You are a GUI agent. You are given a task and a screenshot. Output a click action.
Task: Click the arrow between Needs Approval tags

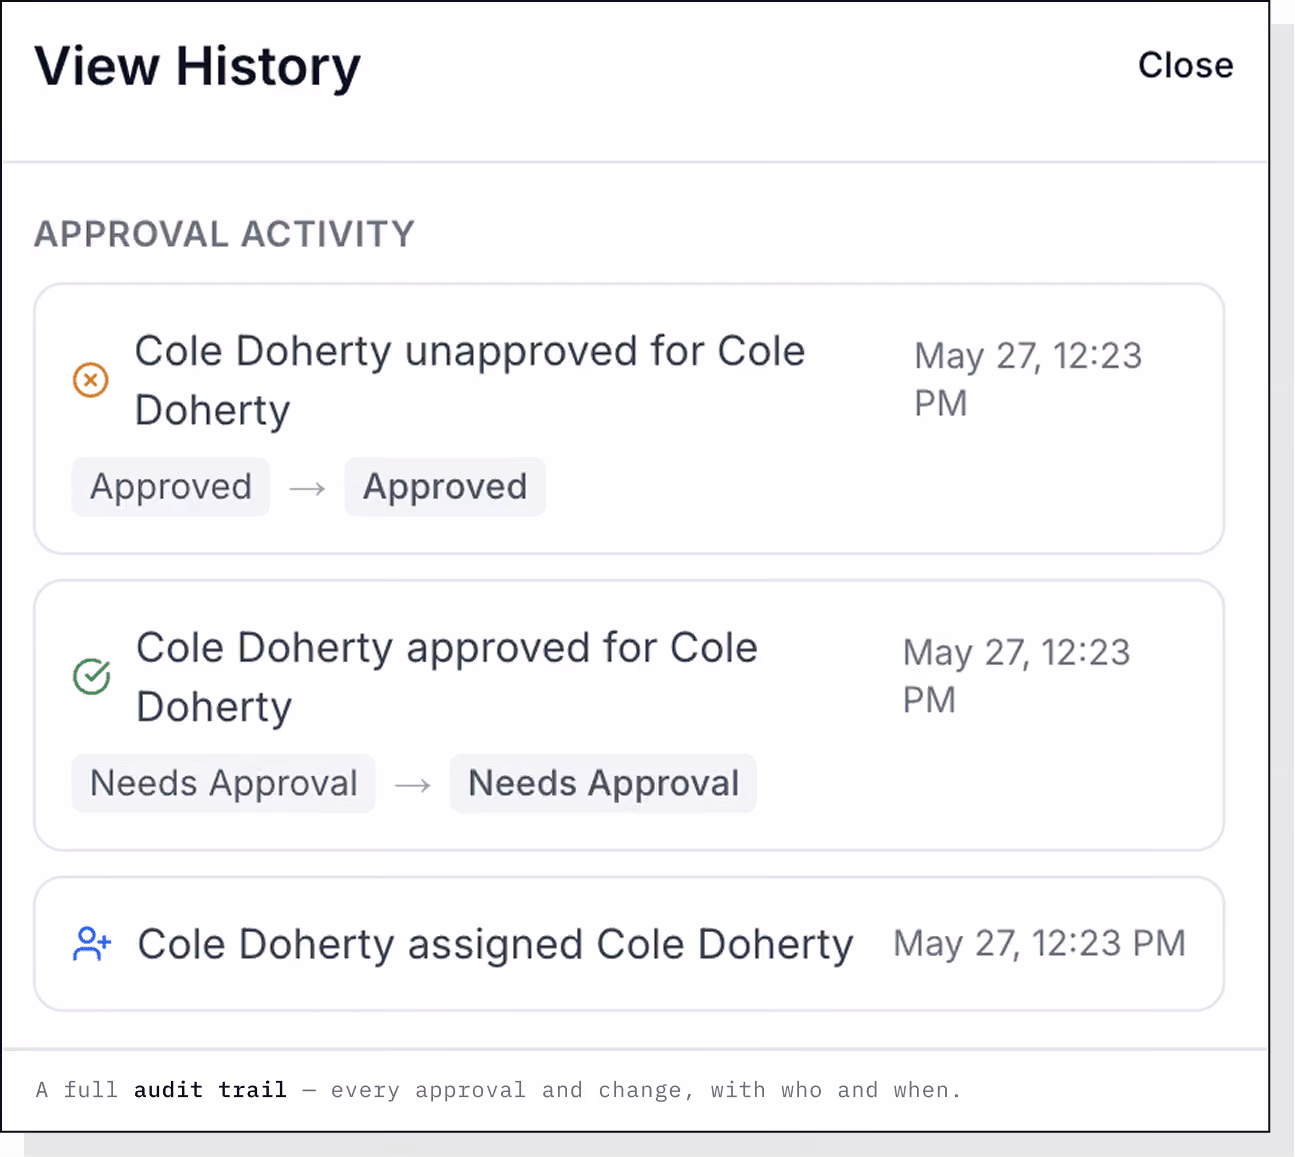pos(412,785)
